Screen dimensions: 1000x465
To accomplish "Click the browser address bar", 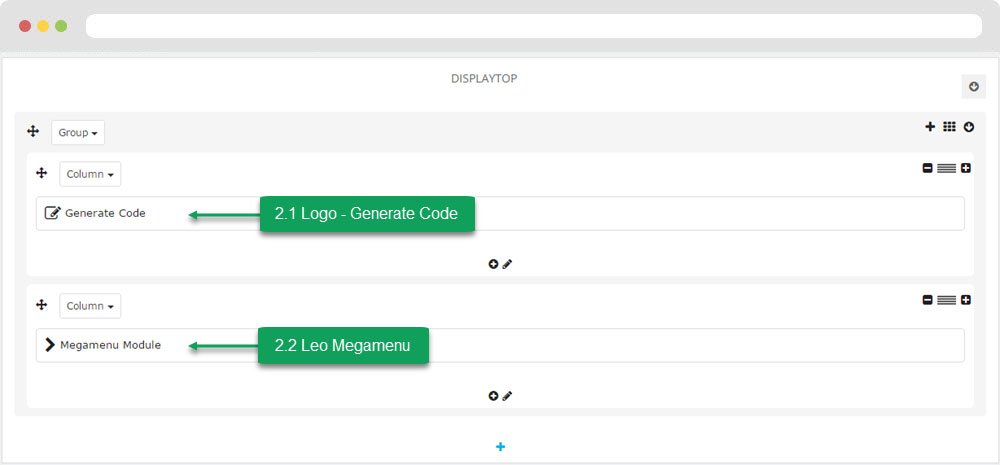I will 534,26.
